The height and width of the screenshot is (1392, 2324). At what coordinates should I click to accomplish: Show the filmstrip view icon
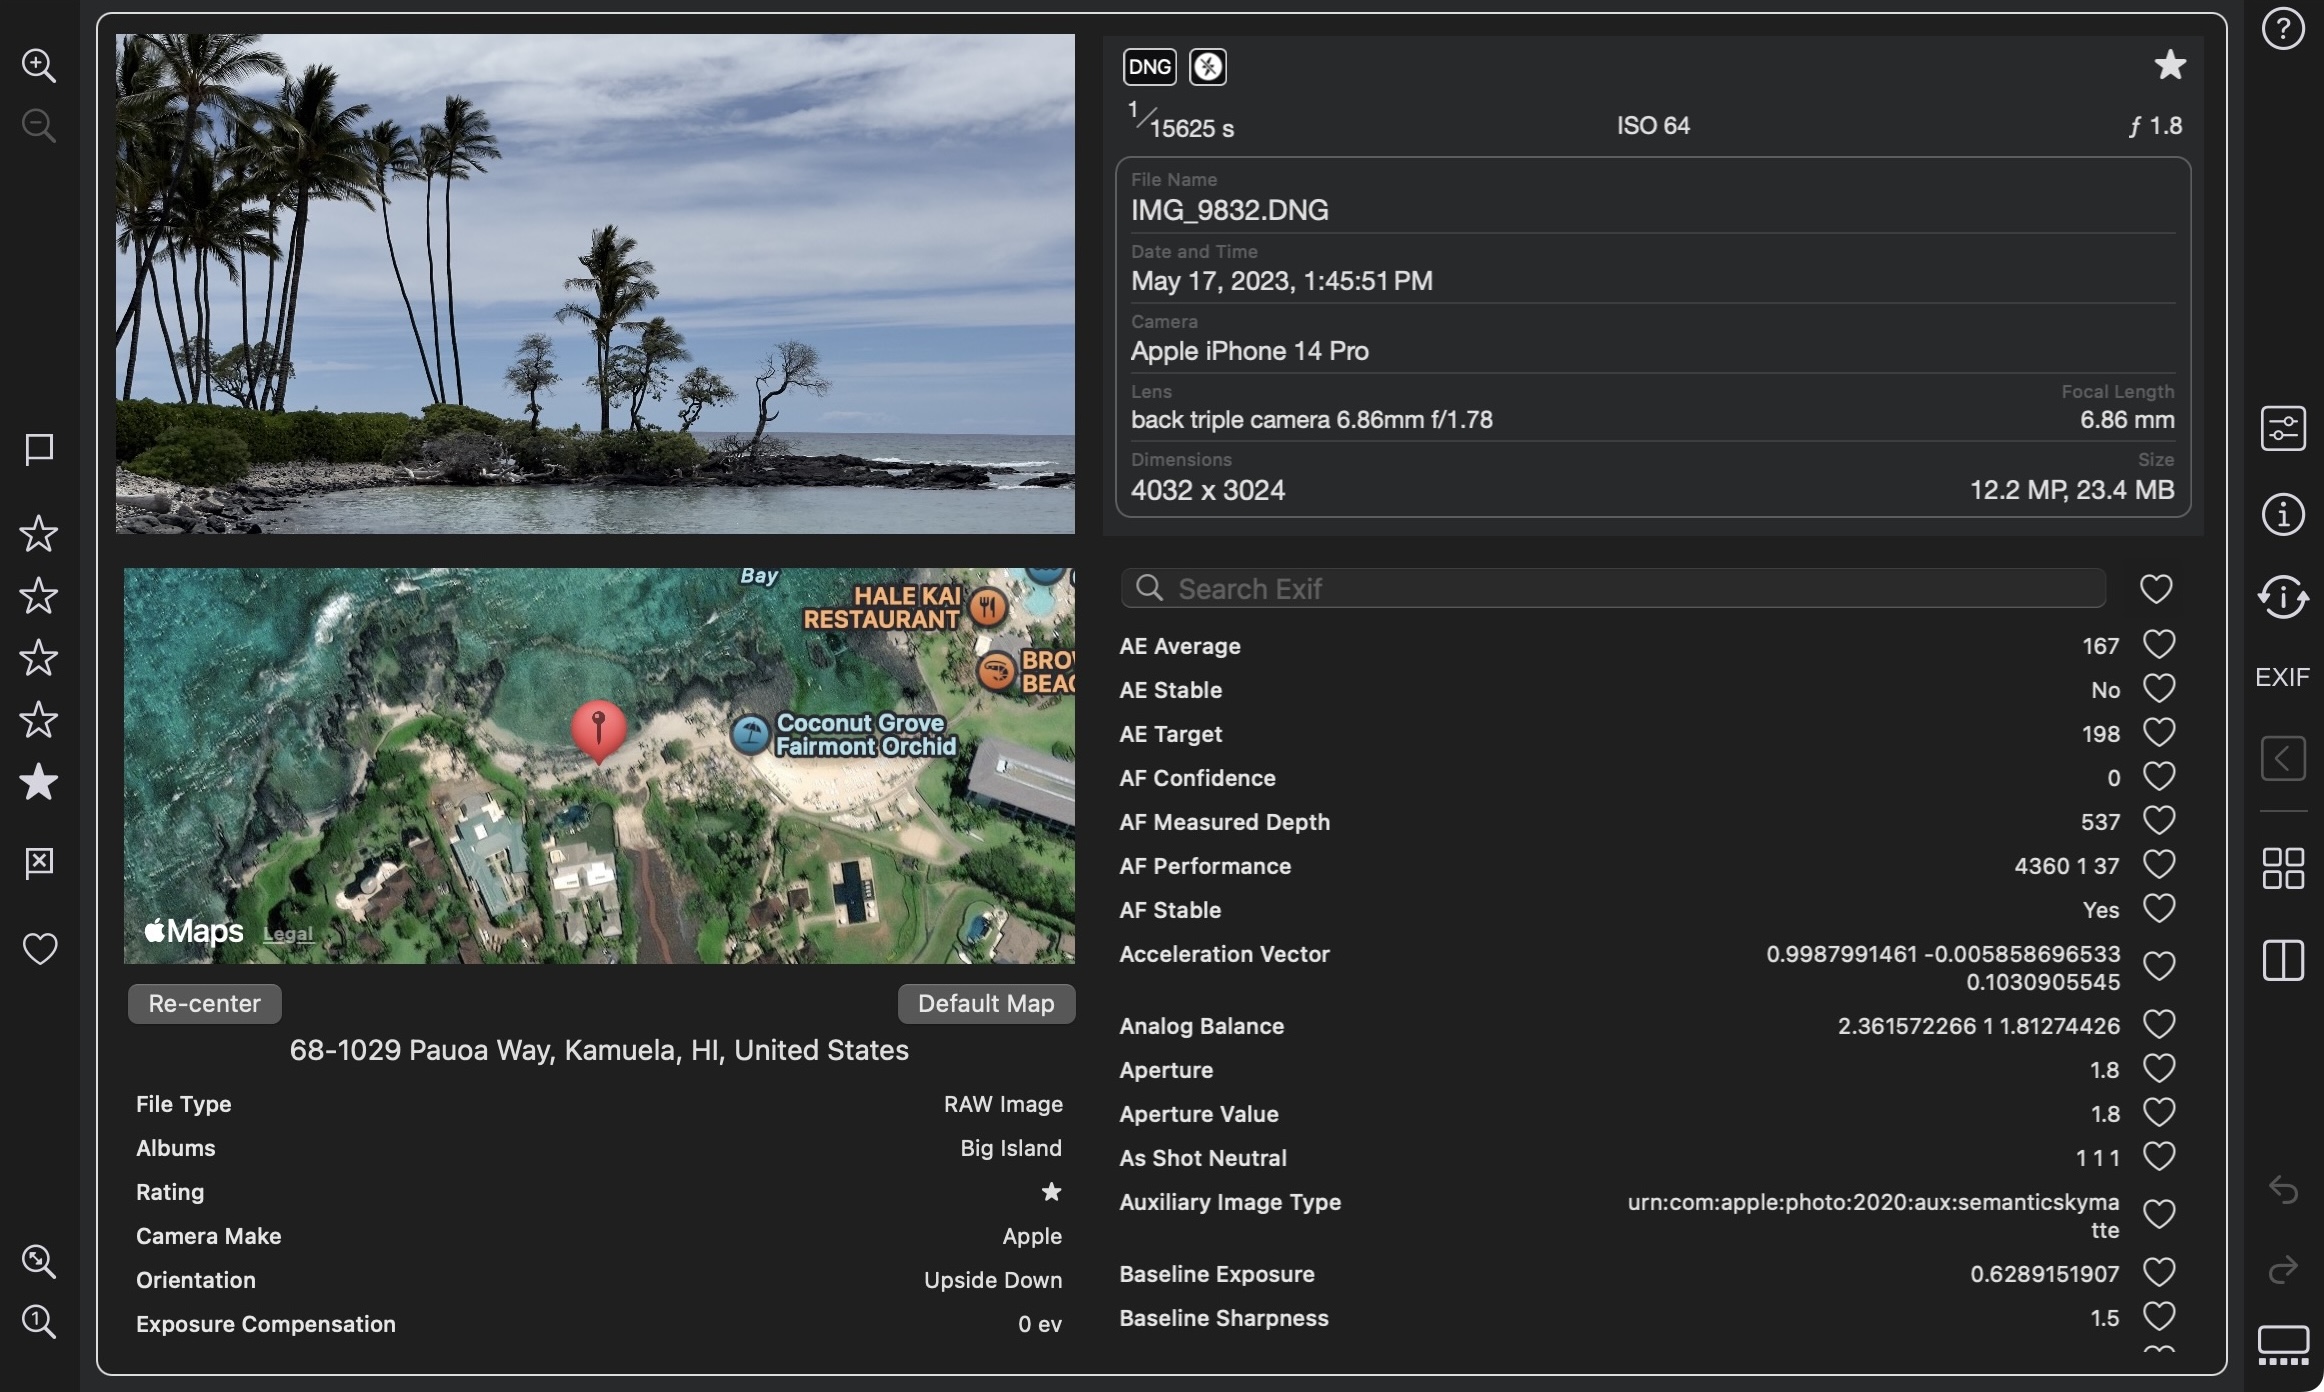coord(2283,1343)
